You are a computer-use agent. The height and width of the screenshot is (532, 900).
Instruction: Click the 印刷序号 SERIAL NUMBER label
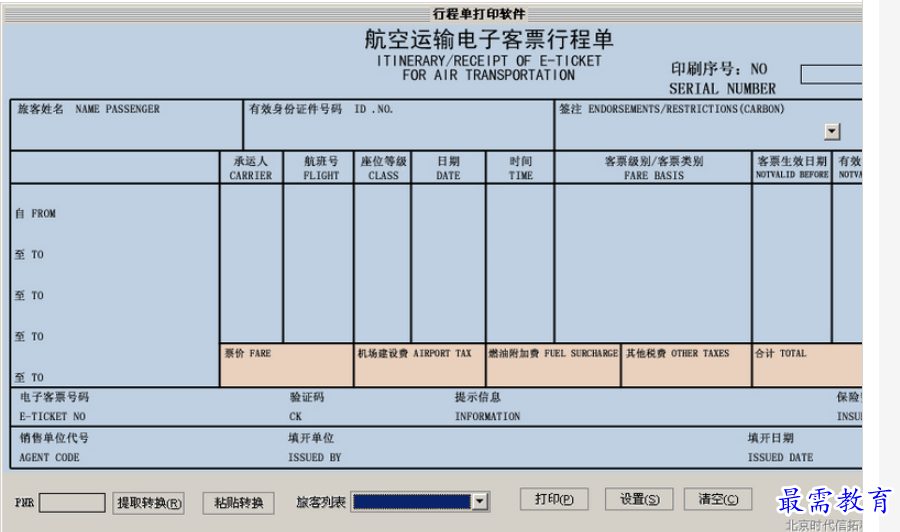click(722, 79)
